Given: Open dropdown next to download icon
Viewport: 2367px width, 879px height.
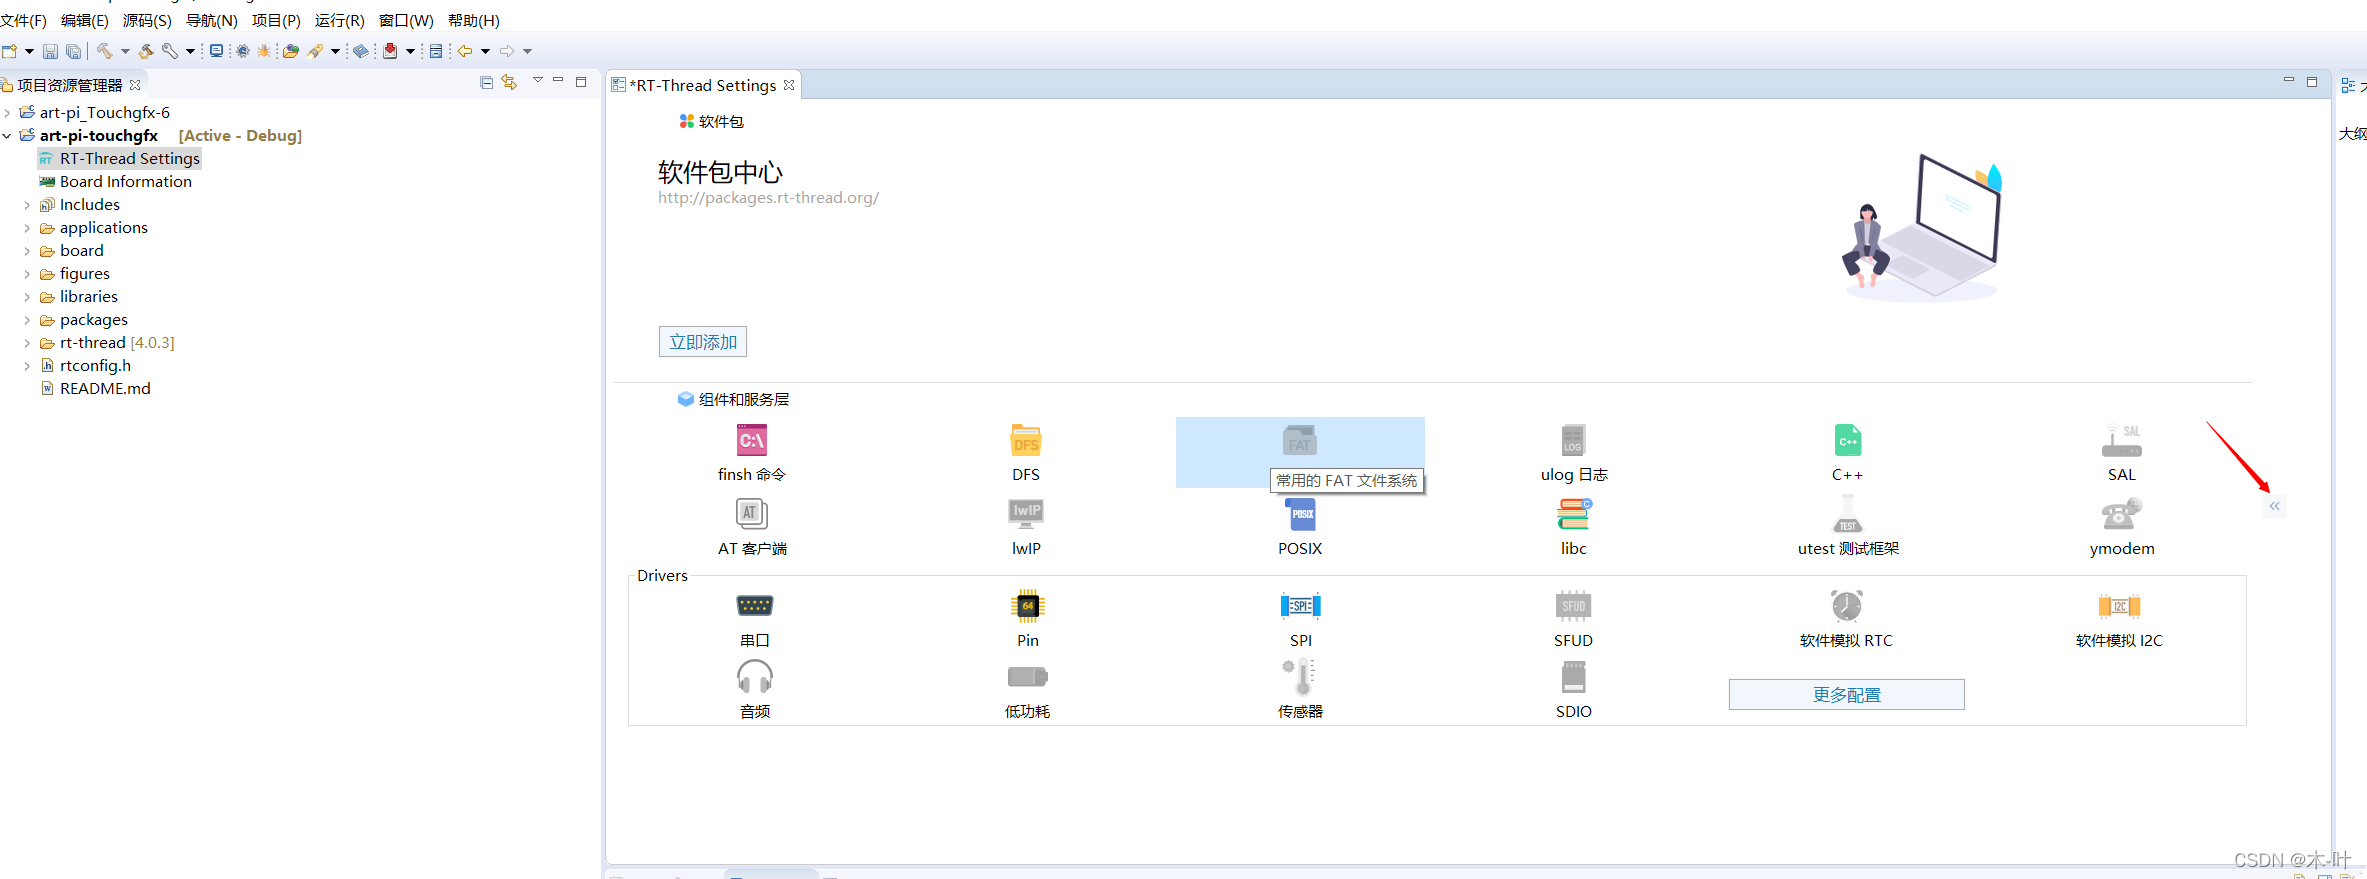Looking at the screenshot, I should [x=410, y=51].
